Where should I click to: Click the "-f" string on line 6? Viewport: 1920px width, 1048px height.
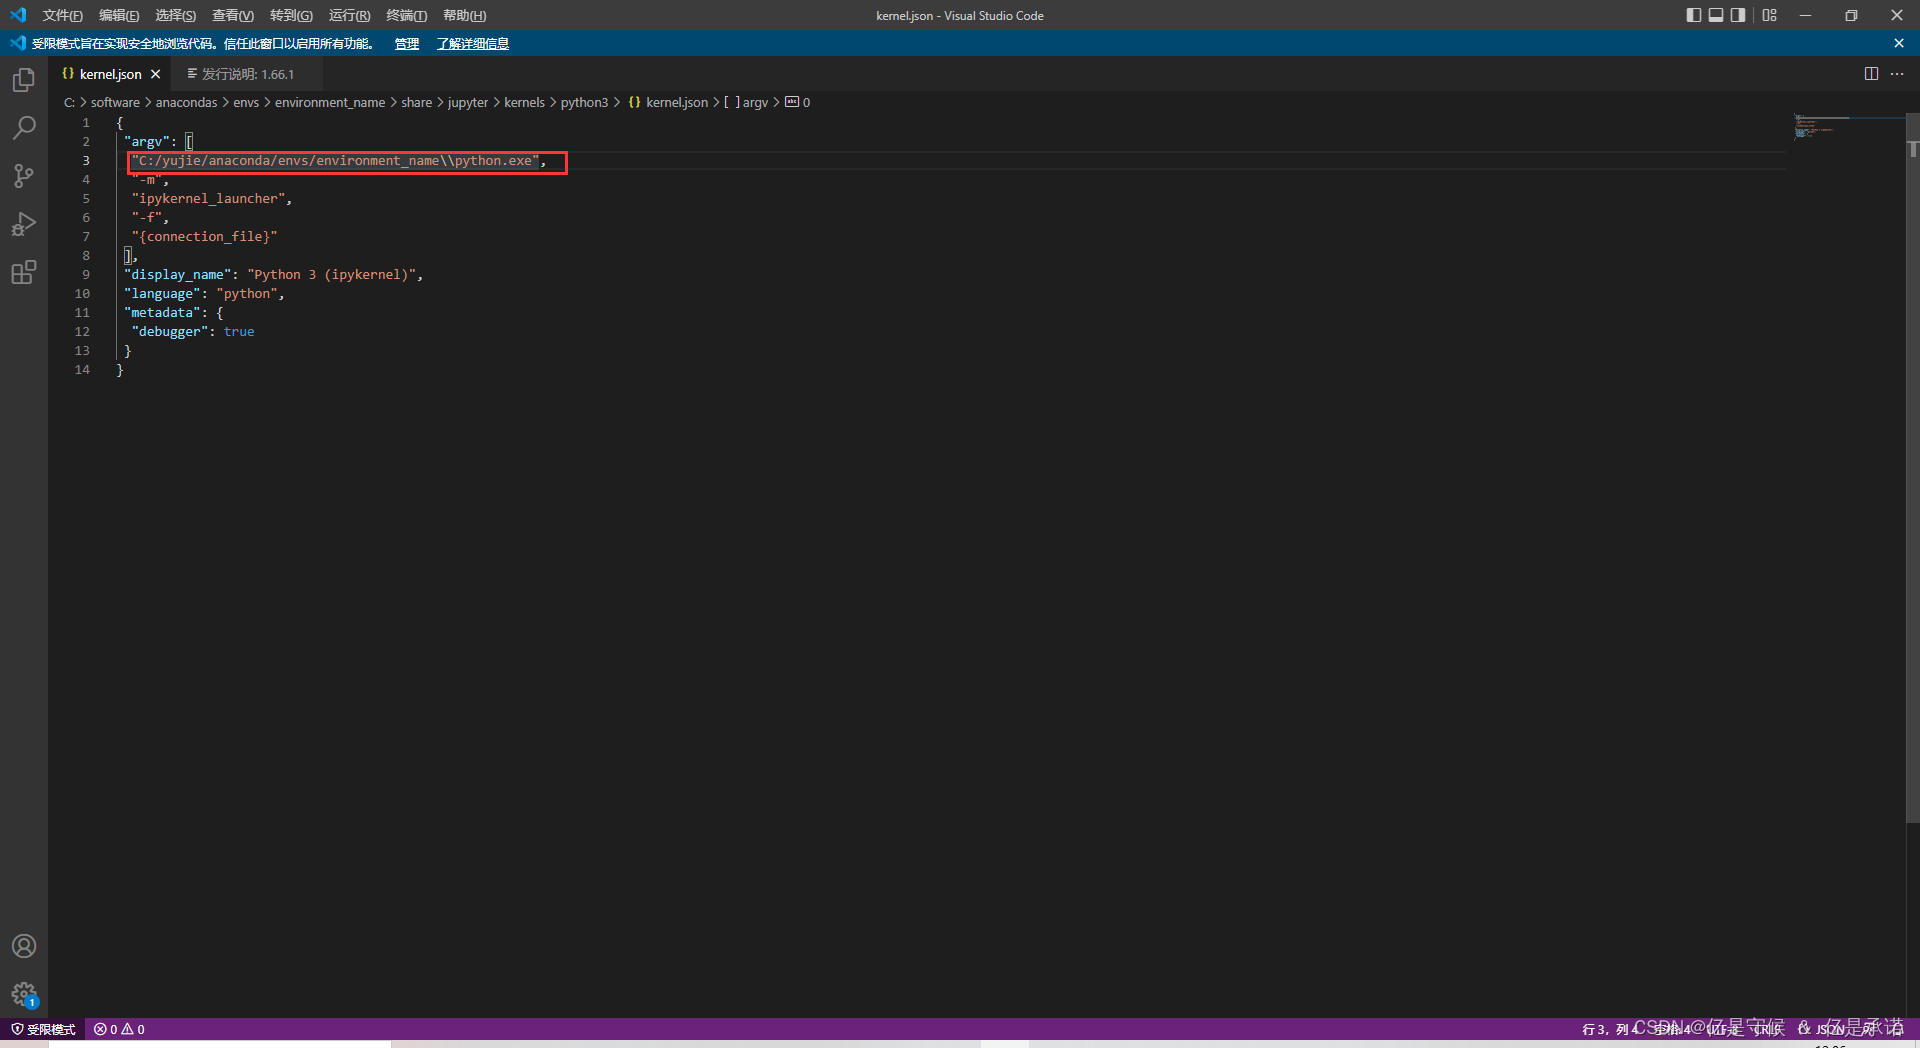(x=147, y=218)
